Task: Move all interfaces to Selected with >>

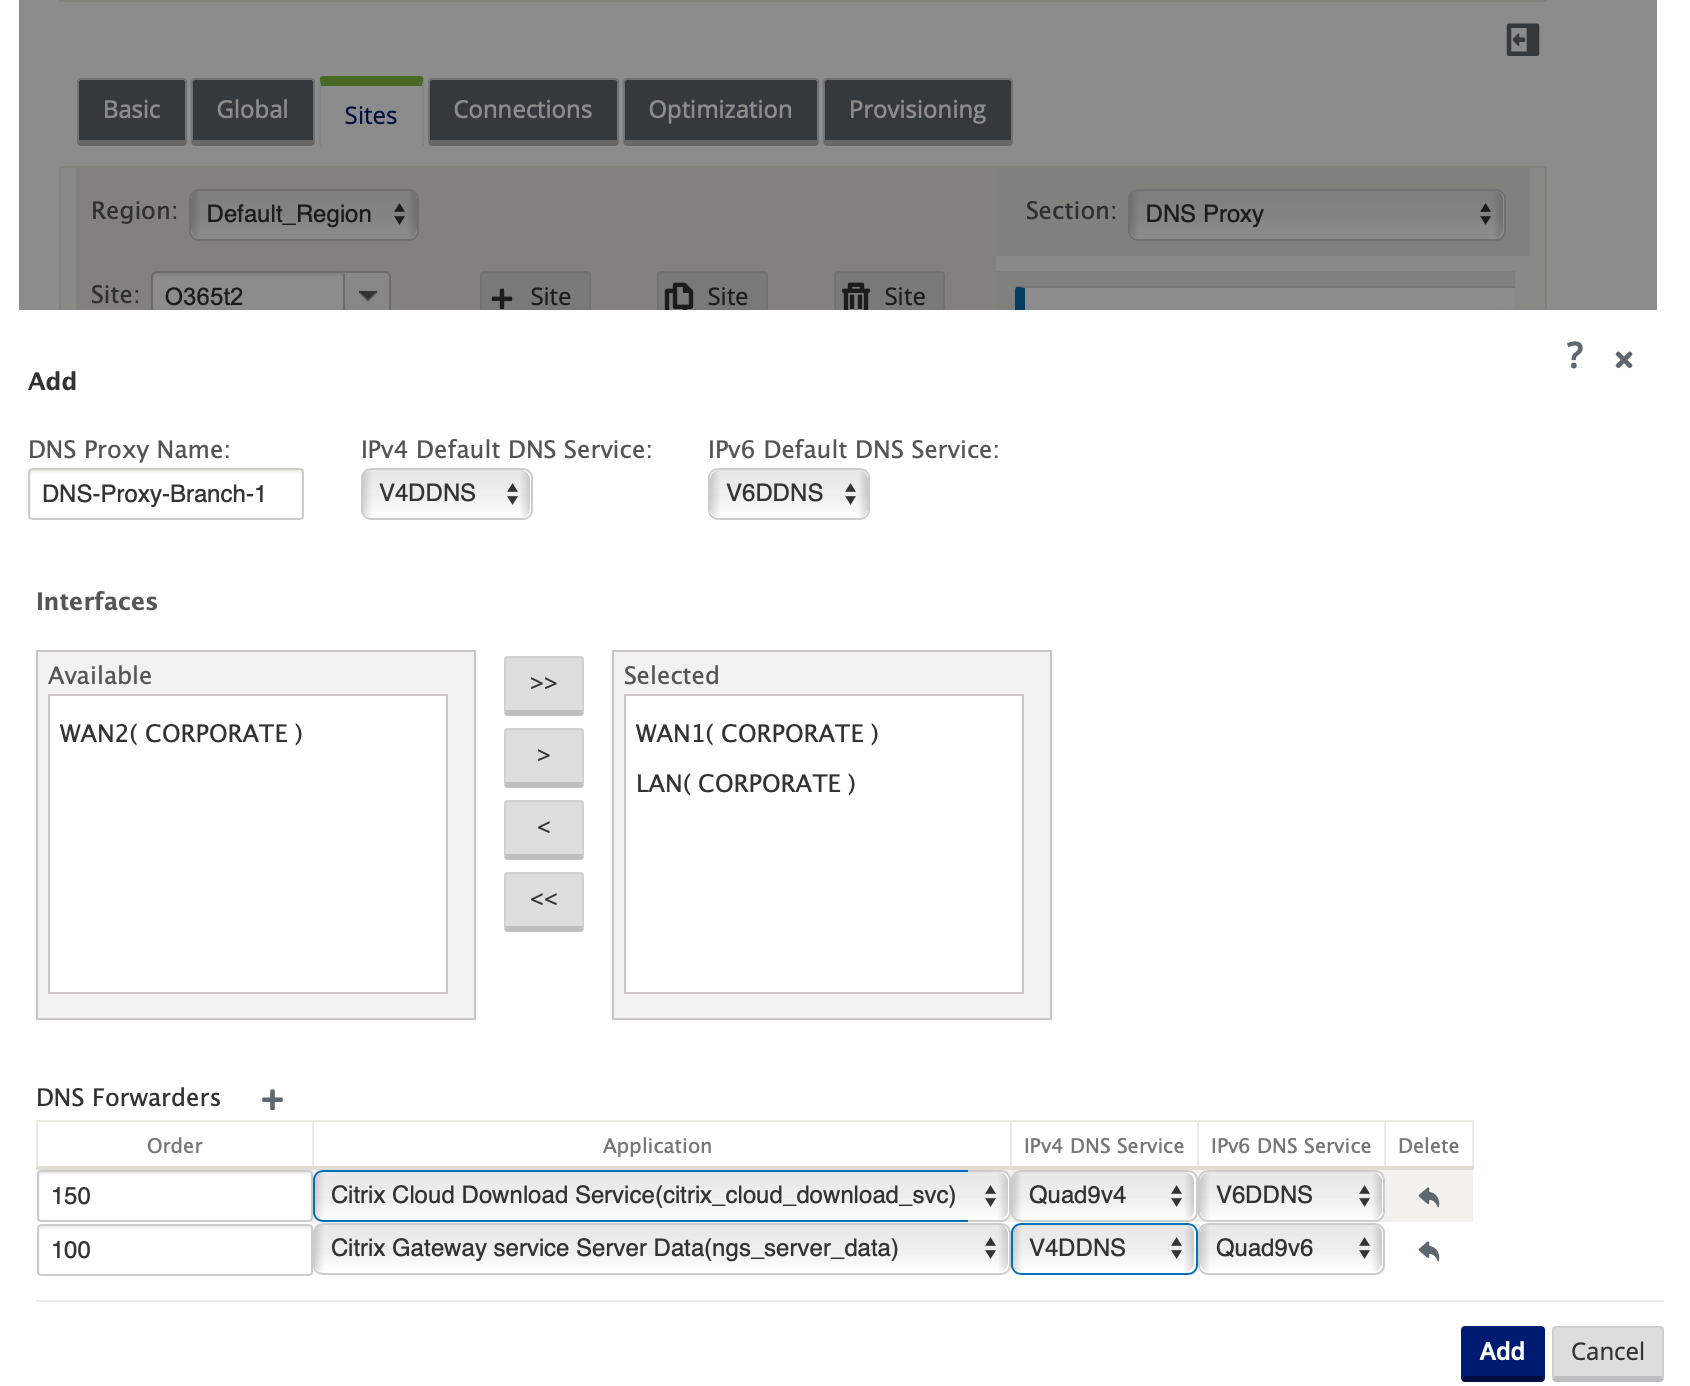Action: (x=544, y=684)
